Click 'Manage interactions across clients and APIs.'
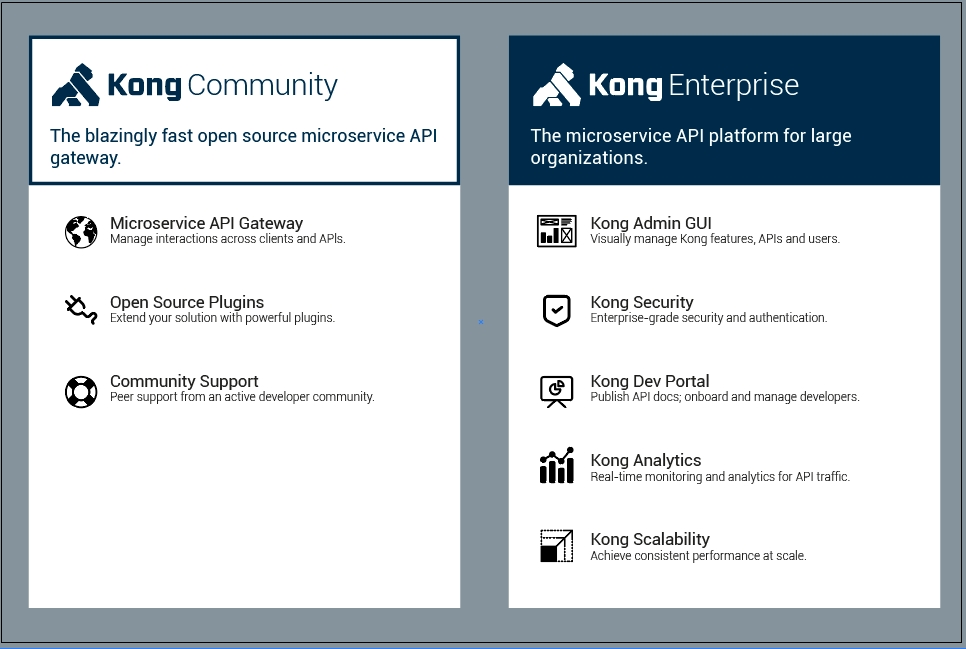The height and width of the screenshot is (649, 966). click(227, 239)
